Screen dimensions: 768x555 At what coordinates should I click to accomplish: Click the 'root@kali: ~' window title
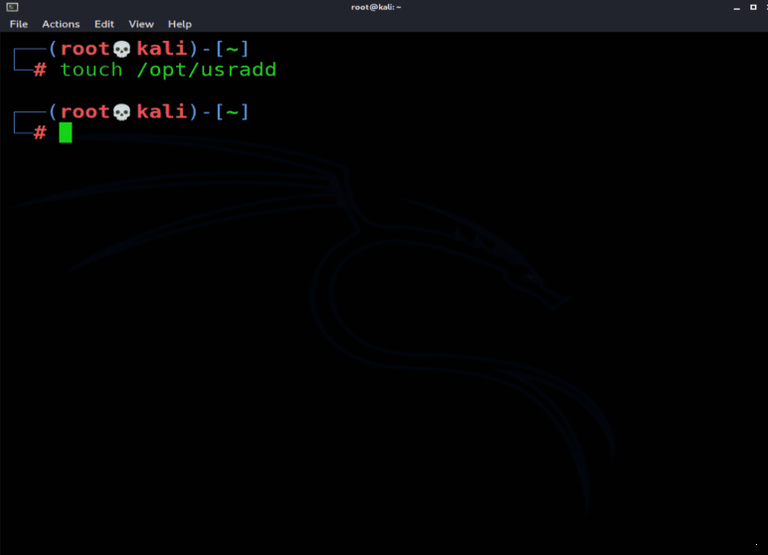376,7
